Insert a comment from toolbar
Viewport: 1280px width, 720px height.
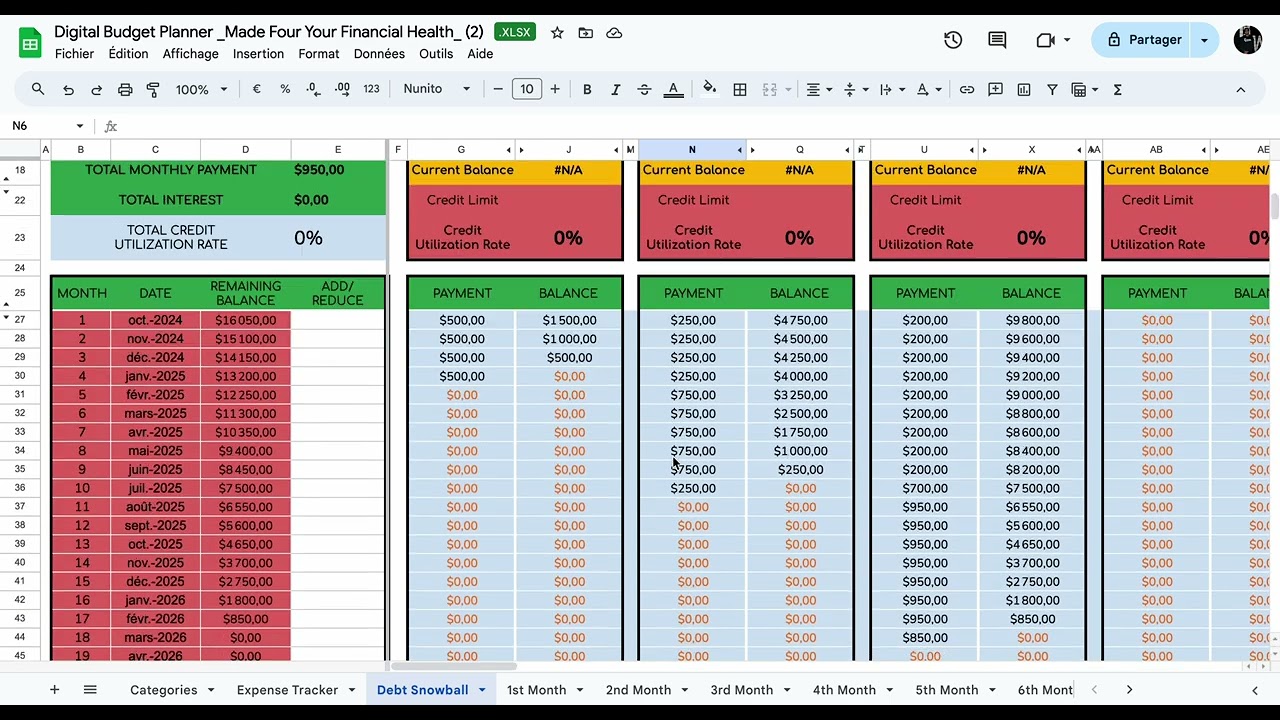tap(995, 89)
